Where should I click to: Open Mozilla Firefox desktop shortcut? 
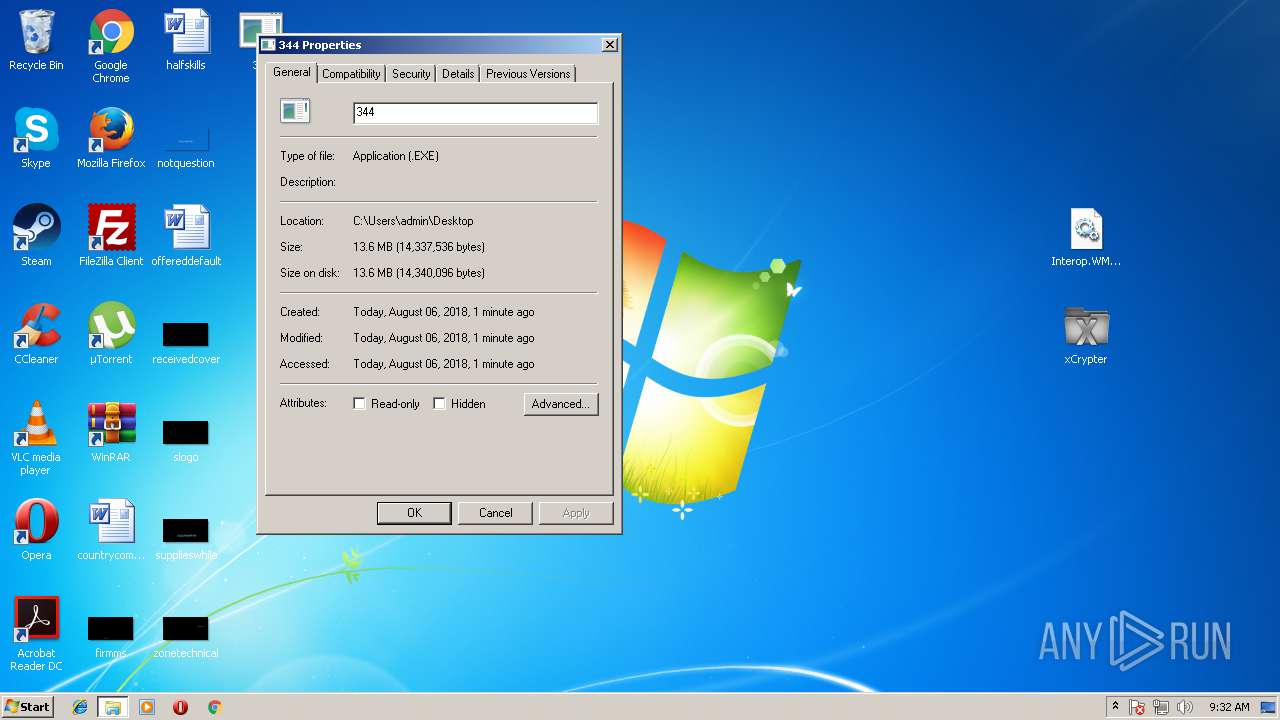(111, 139)
